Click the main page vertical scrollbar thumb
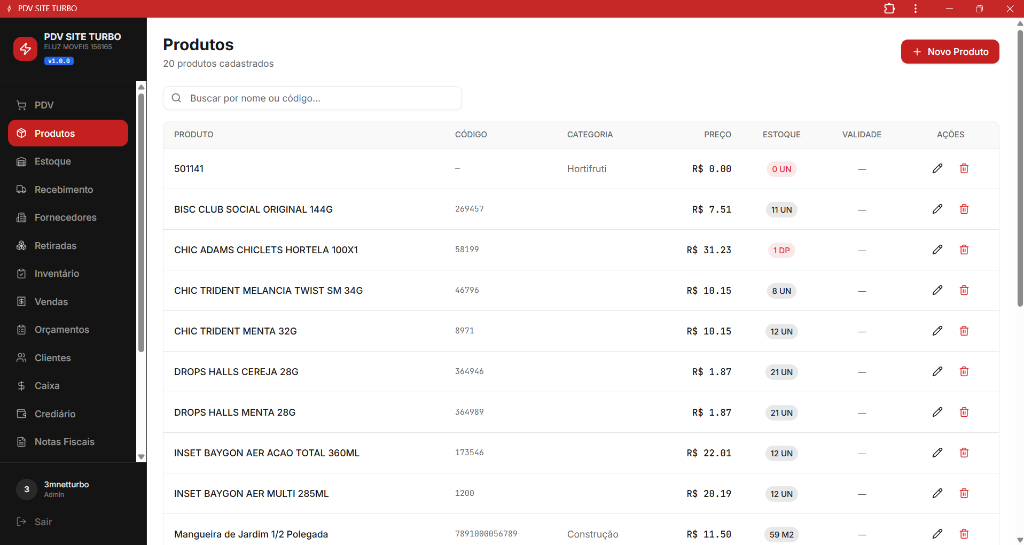 point(1020,166)
